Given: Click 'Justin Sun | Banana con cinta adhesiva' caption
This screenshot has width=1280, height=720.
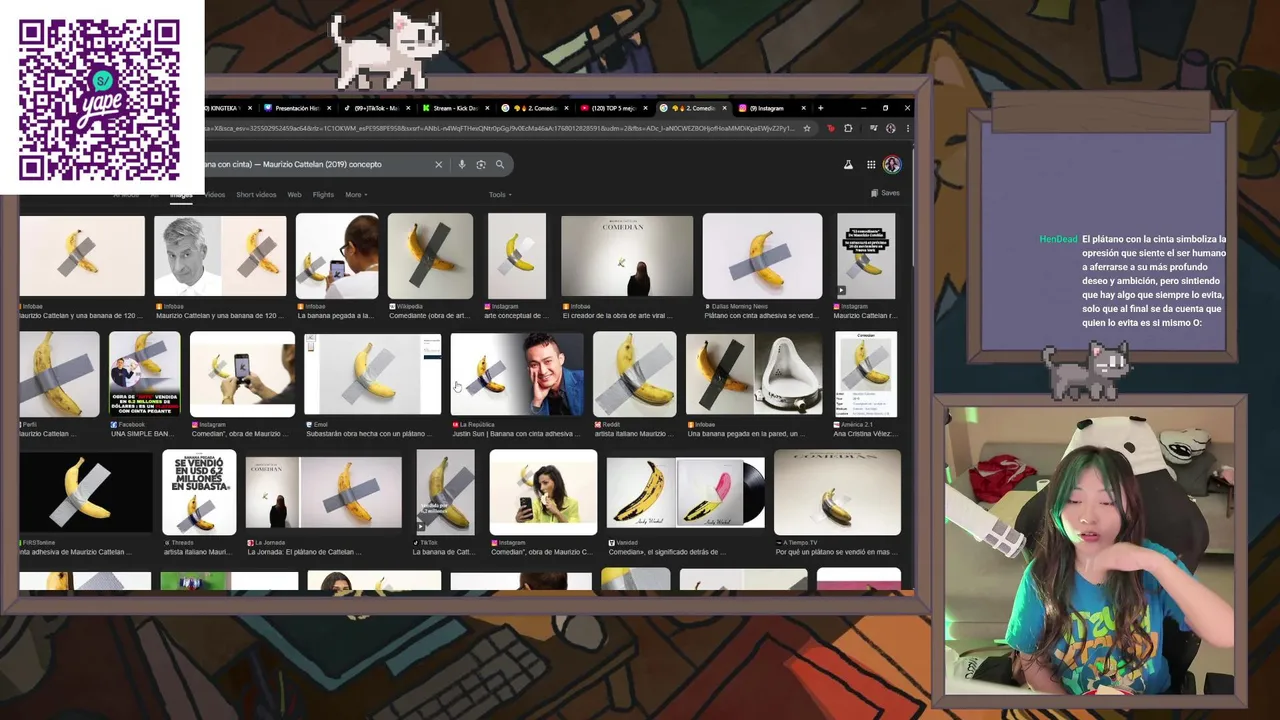Looking at the screenshot, I should pos(515,434).
